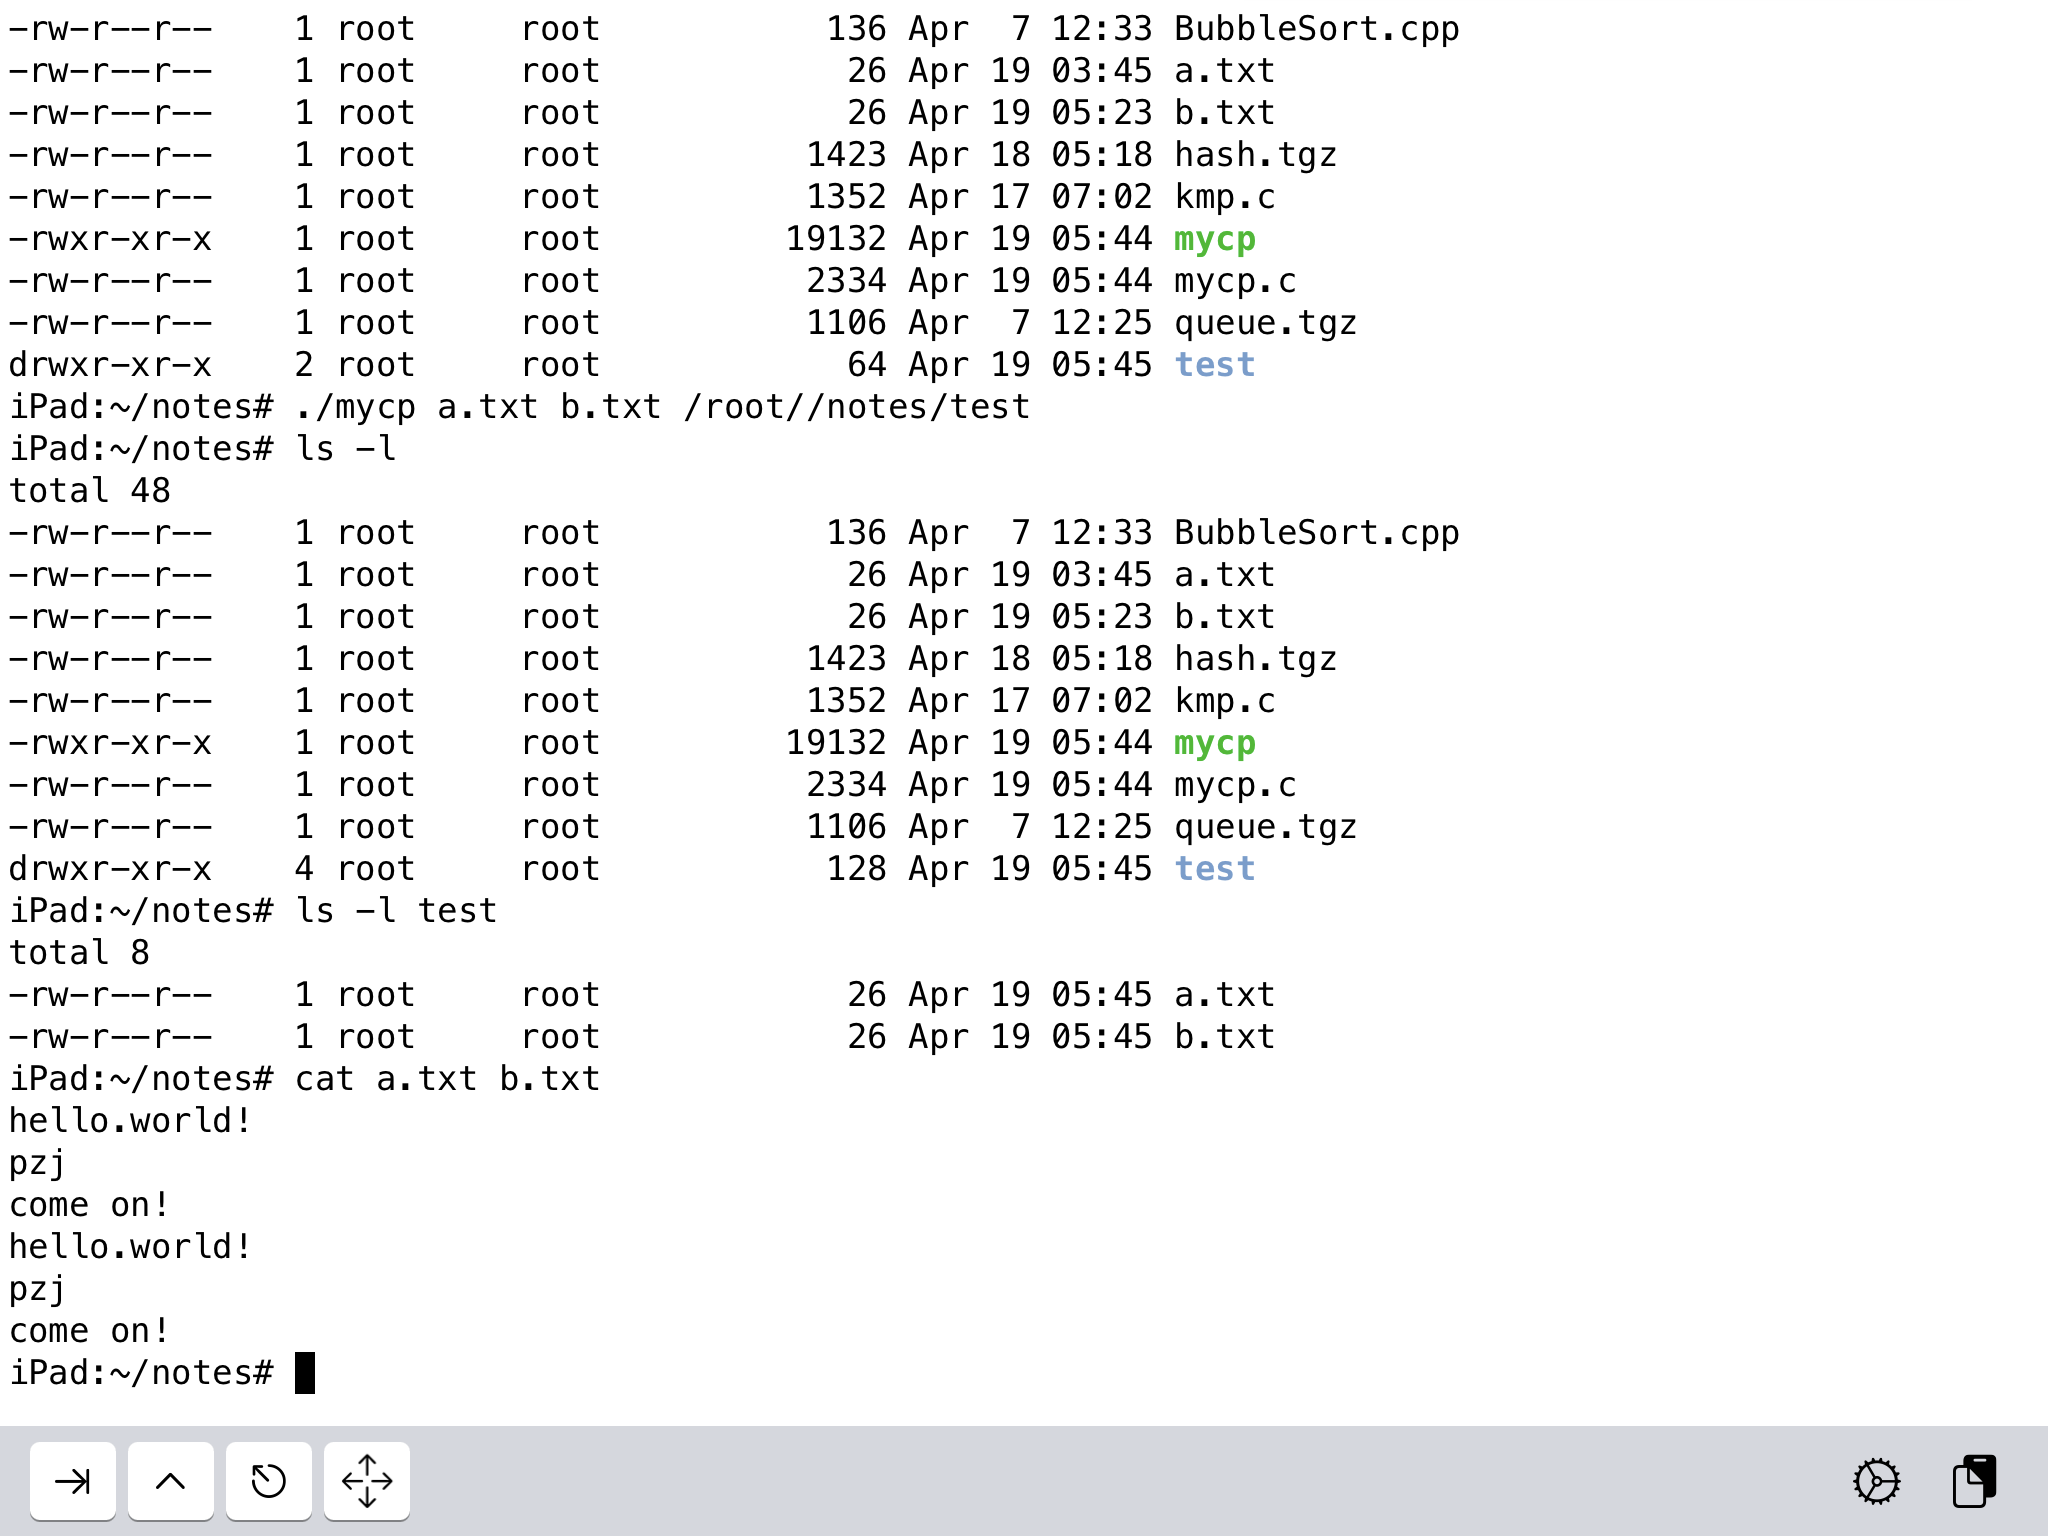The image size is (2048, 1536).
Task: Click the 'total 8' output line
Action: [80, 953]
